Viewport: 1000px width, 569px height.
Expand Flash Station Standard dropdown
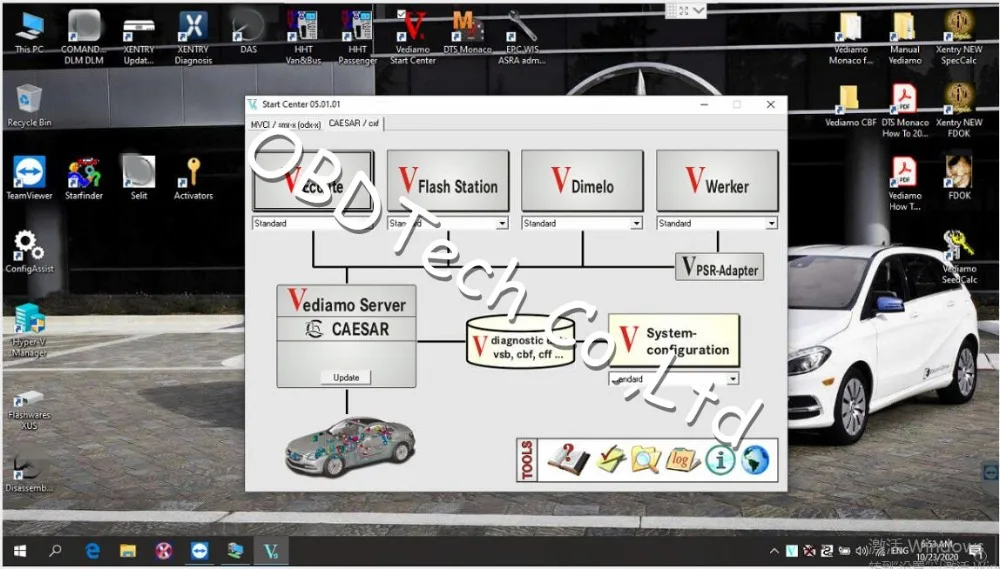502,223
